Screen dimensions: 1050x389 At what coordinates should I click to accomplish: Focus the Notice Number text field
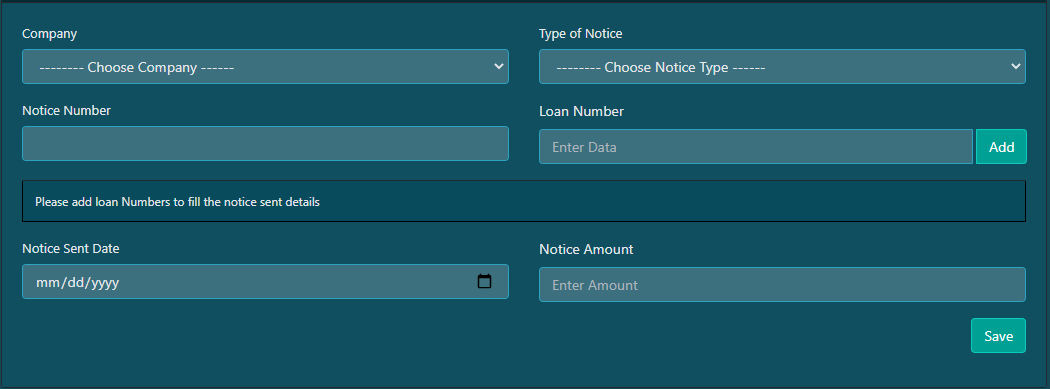point(265,143)
